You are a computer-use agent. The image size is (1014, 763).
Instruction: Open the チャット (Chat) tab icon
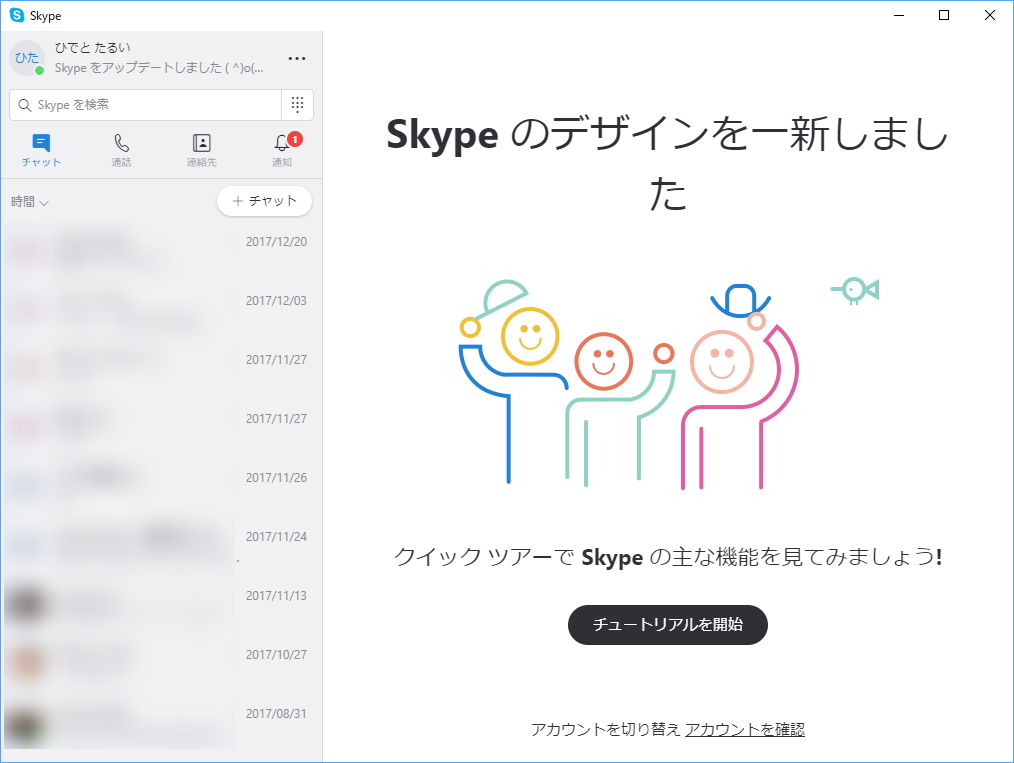(x=40, y=143)
